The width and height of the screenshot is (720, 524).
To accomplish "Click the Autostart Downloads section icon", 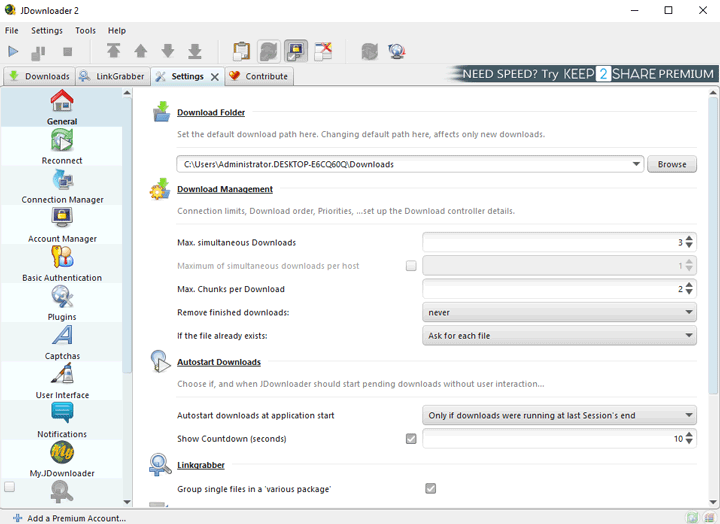I will 160,361.
